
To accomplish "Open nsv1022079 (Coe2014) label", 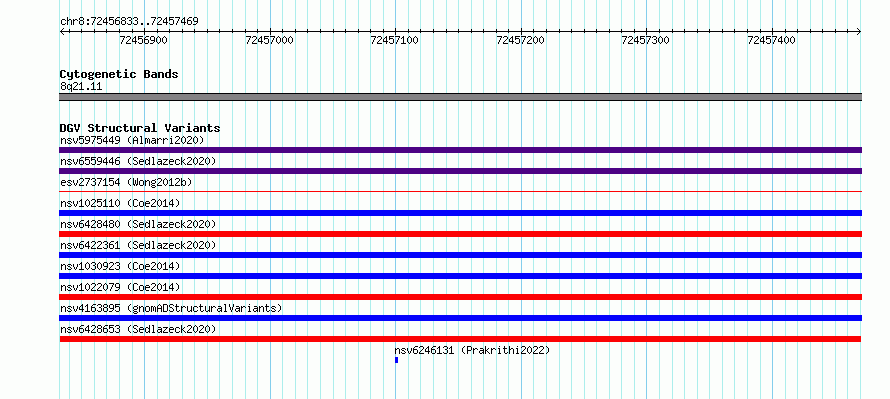I will (120, 287).
